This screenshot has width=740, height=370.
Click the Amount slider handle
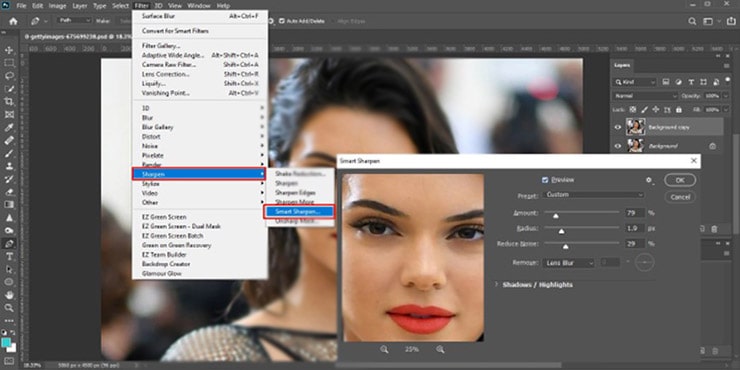[x=555, y=216]
